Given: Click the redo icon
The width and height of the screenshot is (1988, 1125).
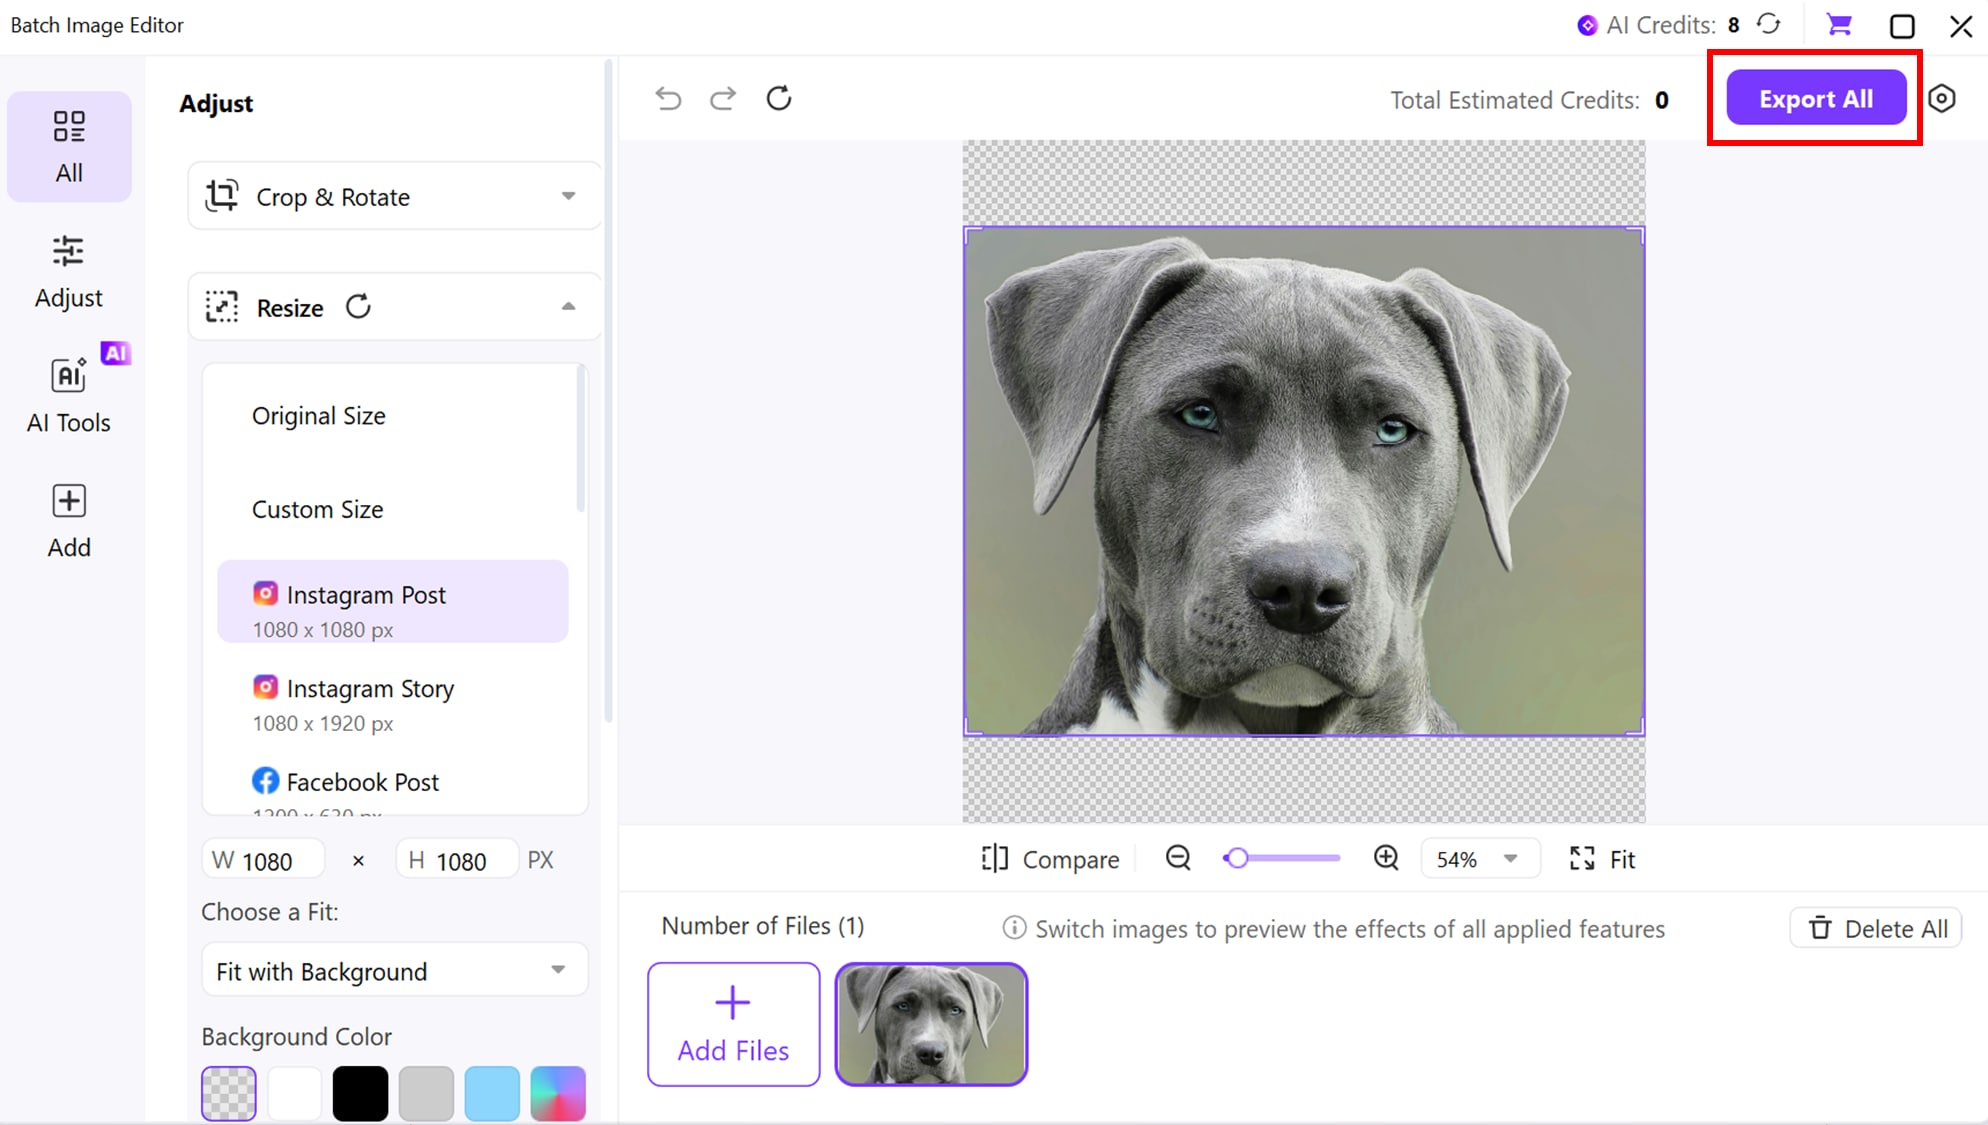Looking at the screenshot, I should pos(722,98).
